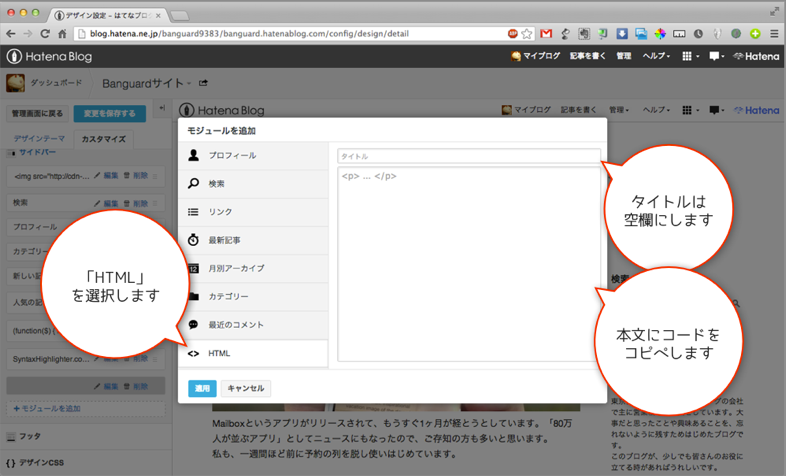Open the 管理 menu in header
Screen dimensions: 786x476
[x=624, y=56]
